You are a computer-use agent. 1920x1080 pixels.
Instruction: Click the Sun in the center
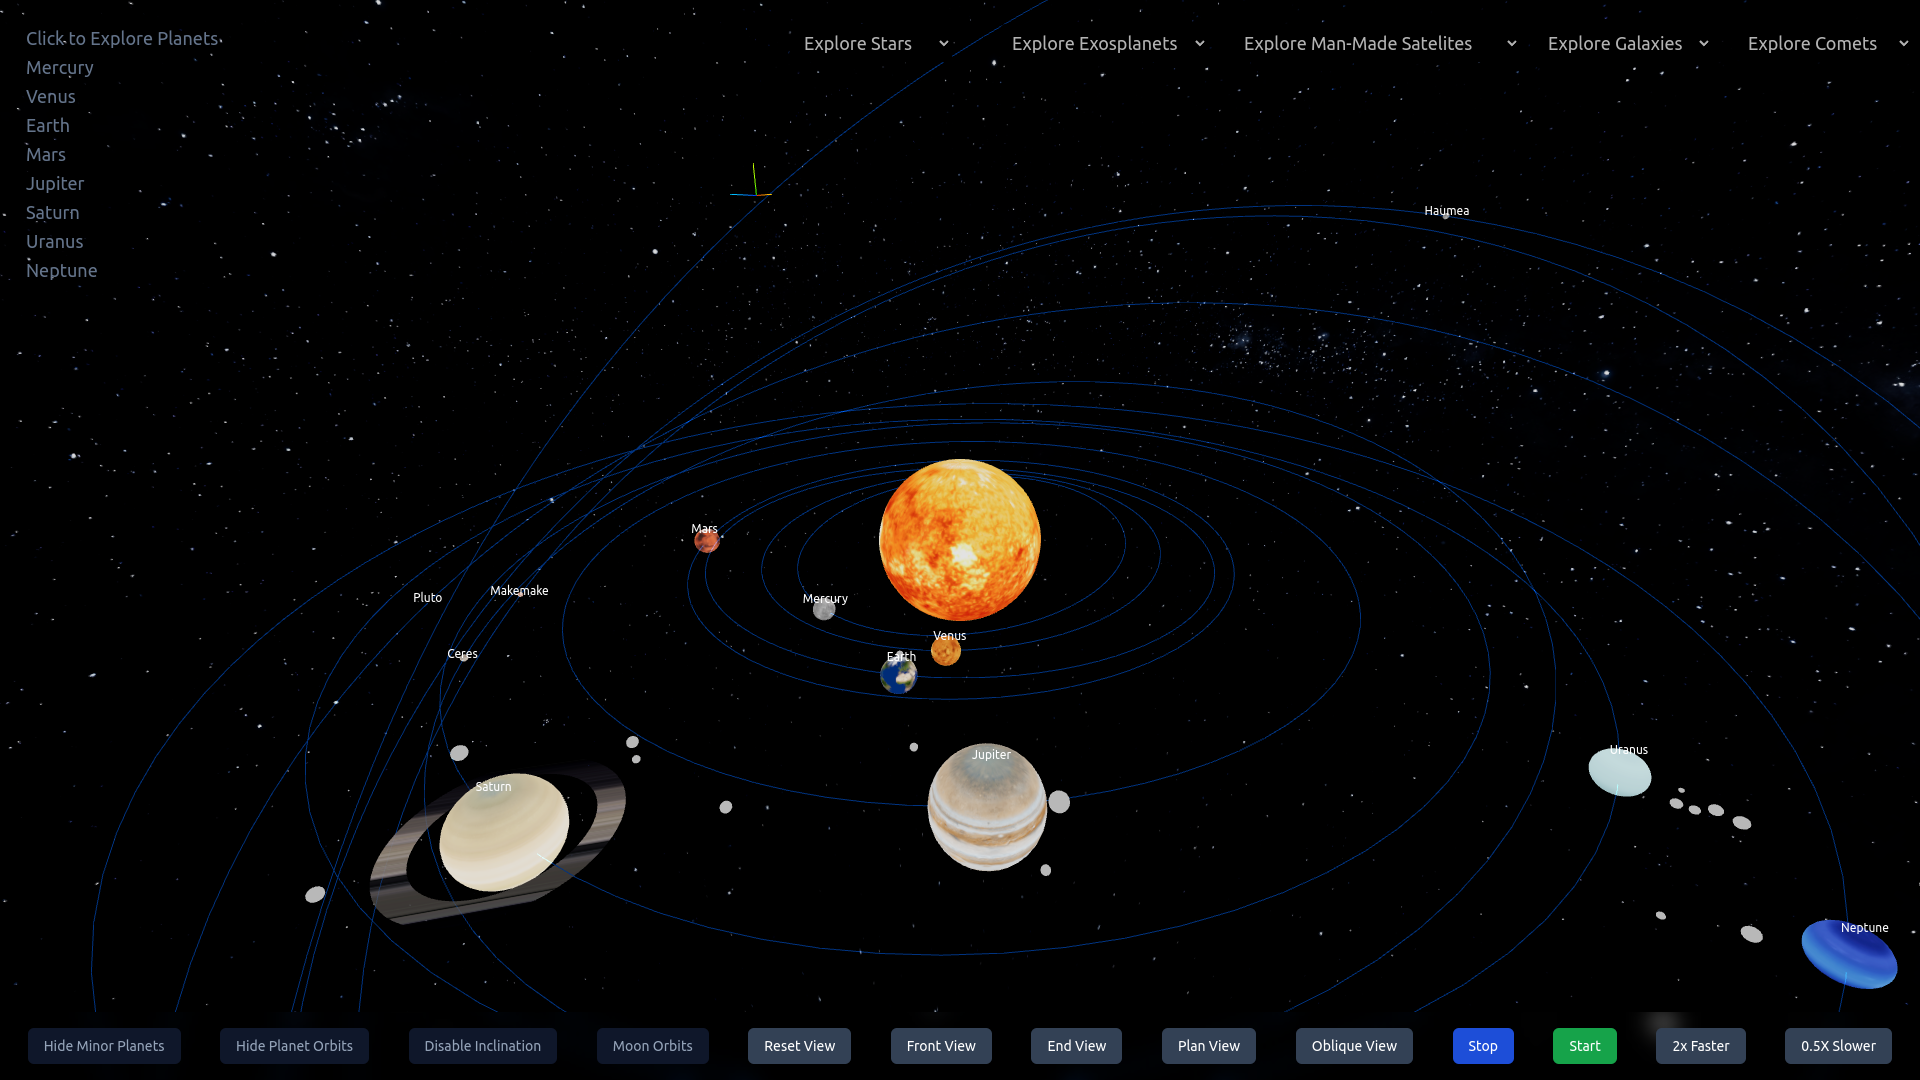959,540
